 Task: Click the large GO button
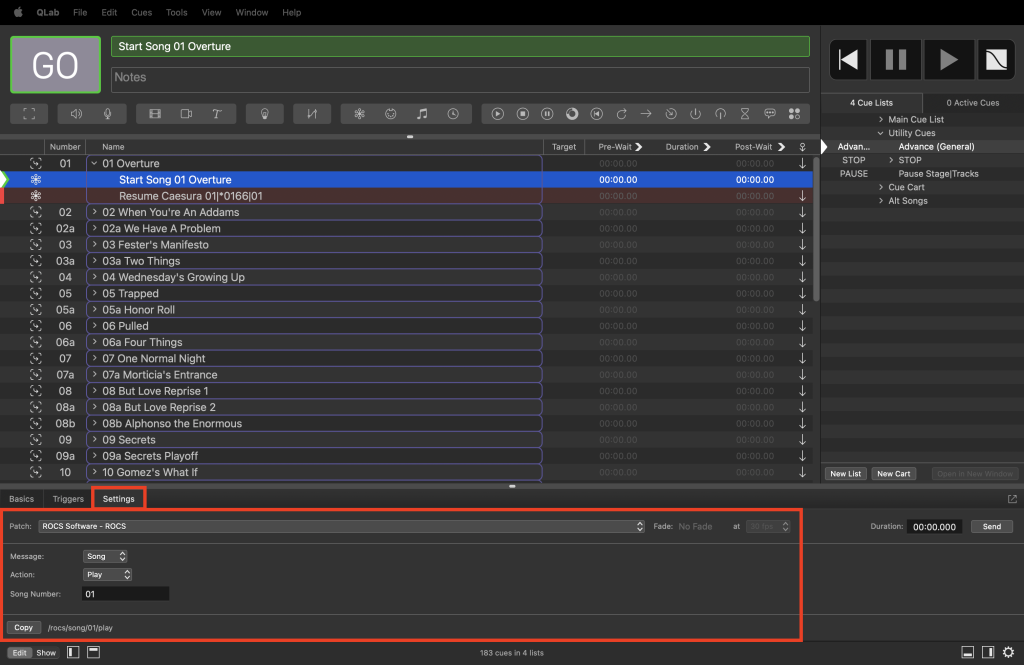coord(56,65)
